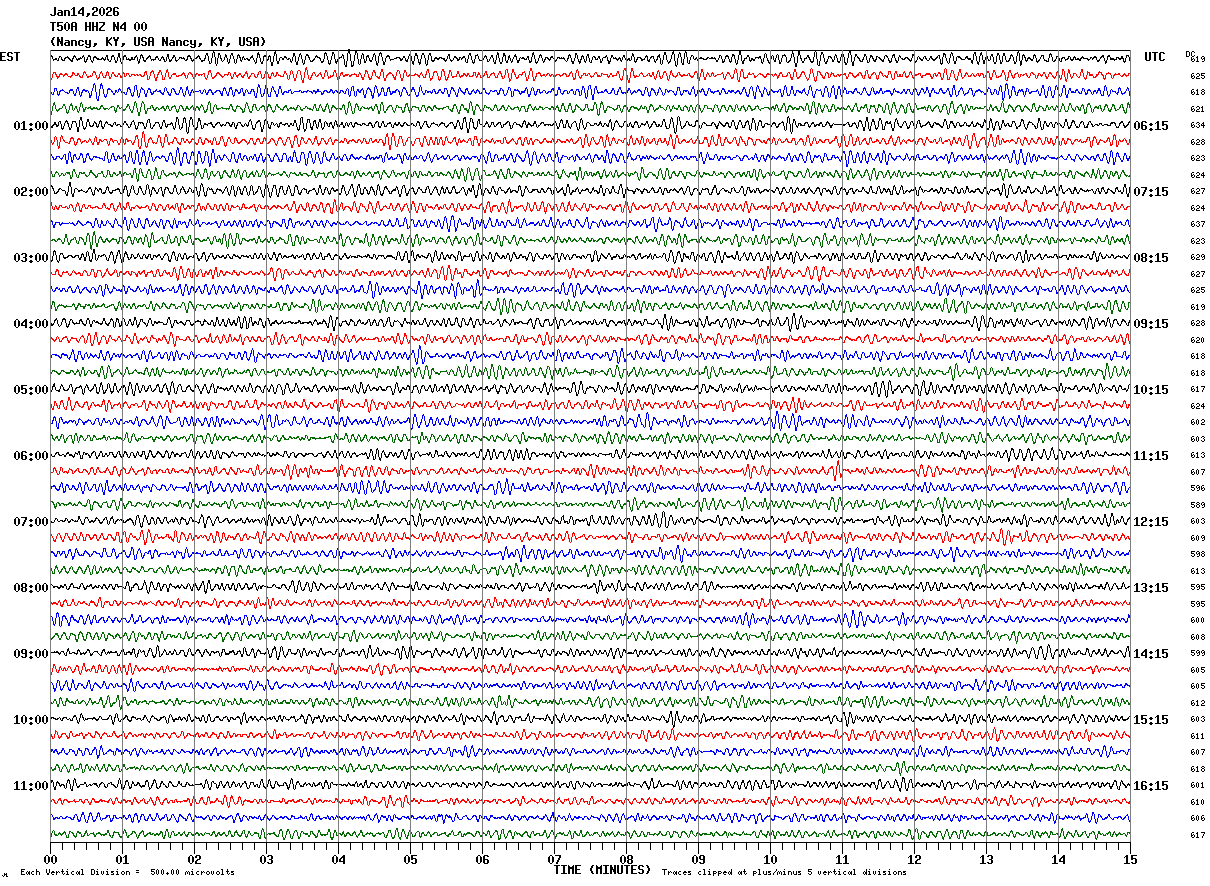Select the 09:00 EST row label
This screenshot has height=886, width=1210.
[31, 654]
